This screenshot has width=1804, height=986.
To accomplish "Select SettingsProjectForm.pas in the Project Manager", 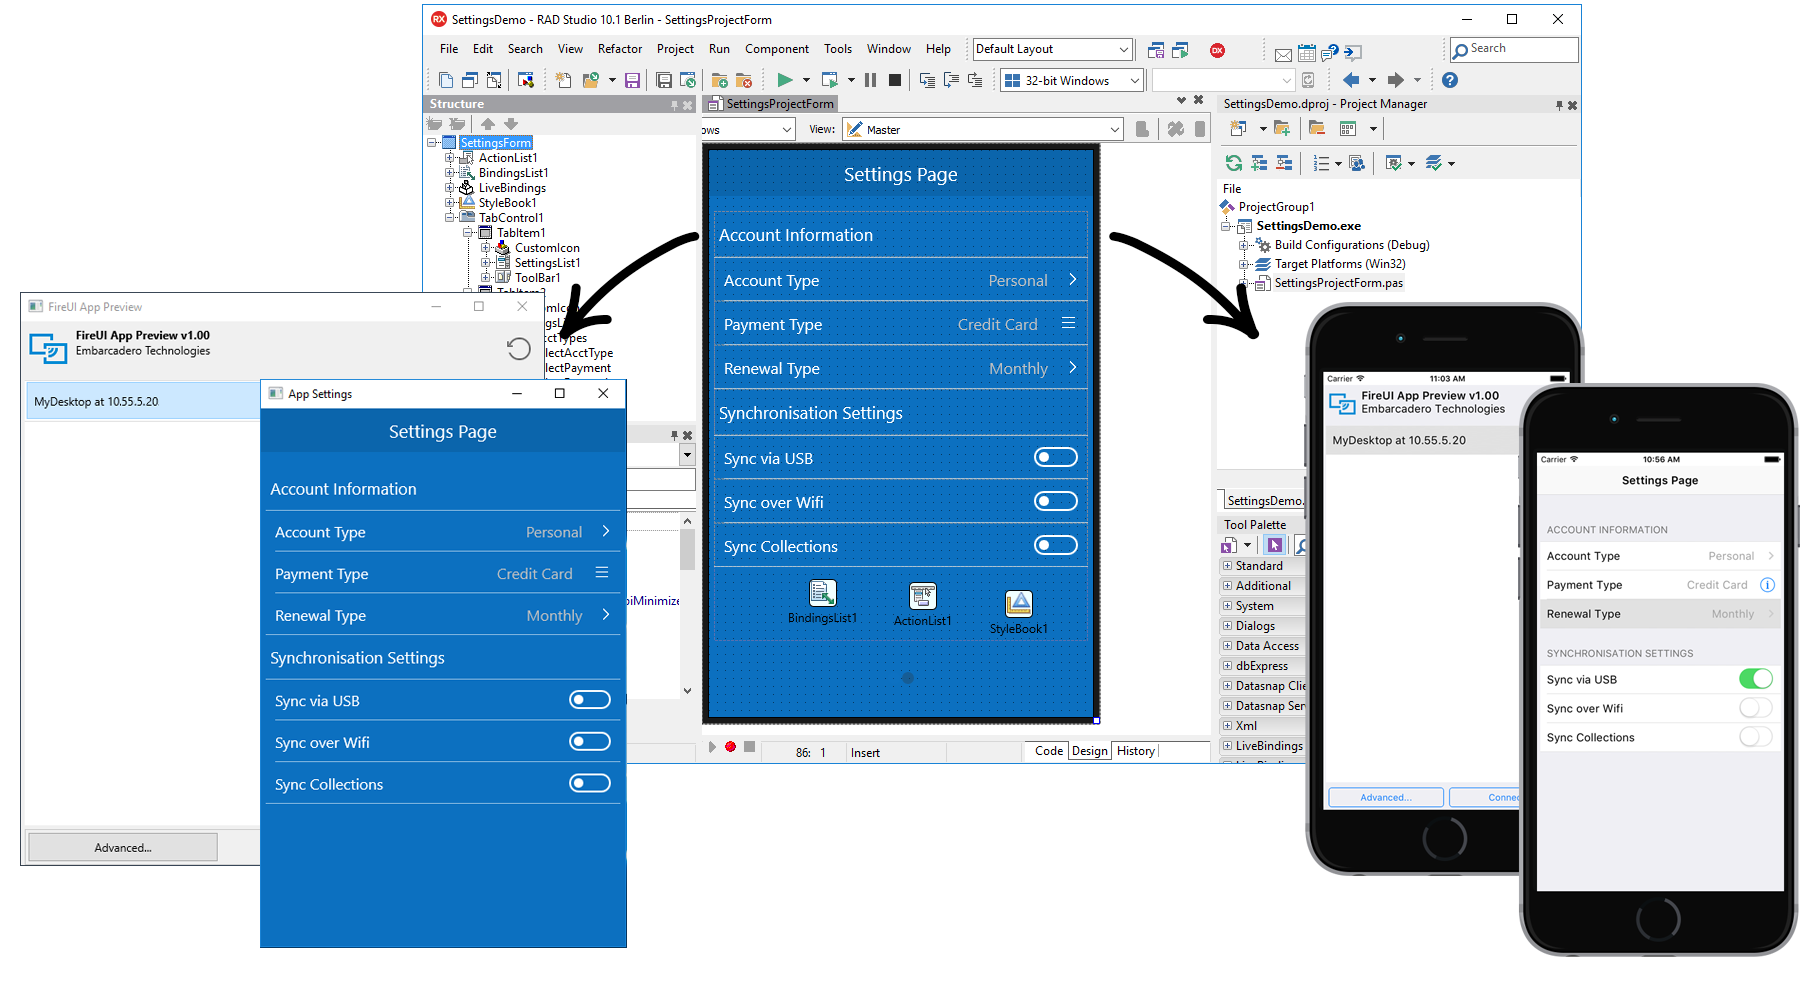I will coord(1337,283).
